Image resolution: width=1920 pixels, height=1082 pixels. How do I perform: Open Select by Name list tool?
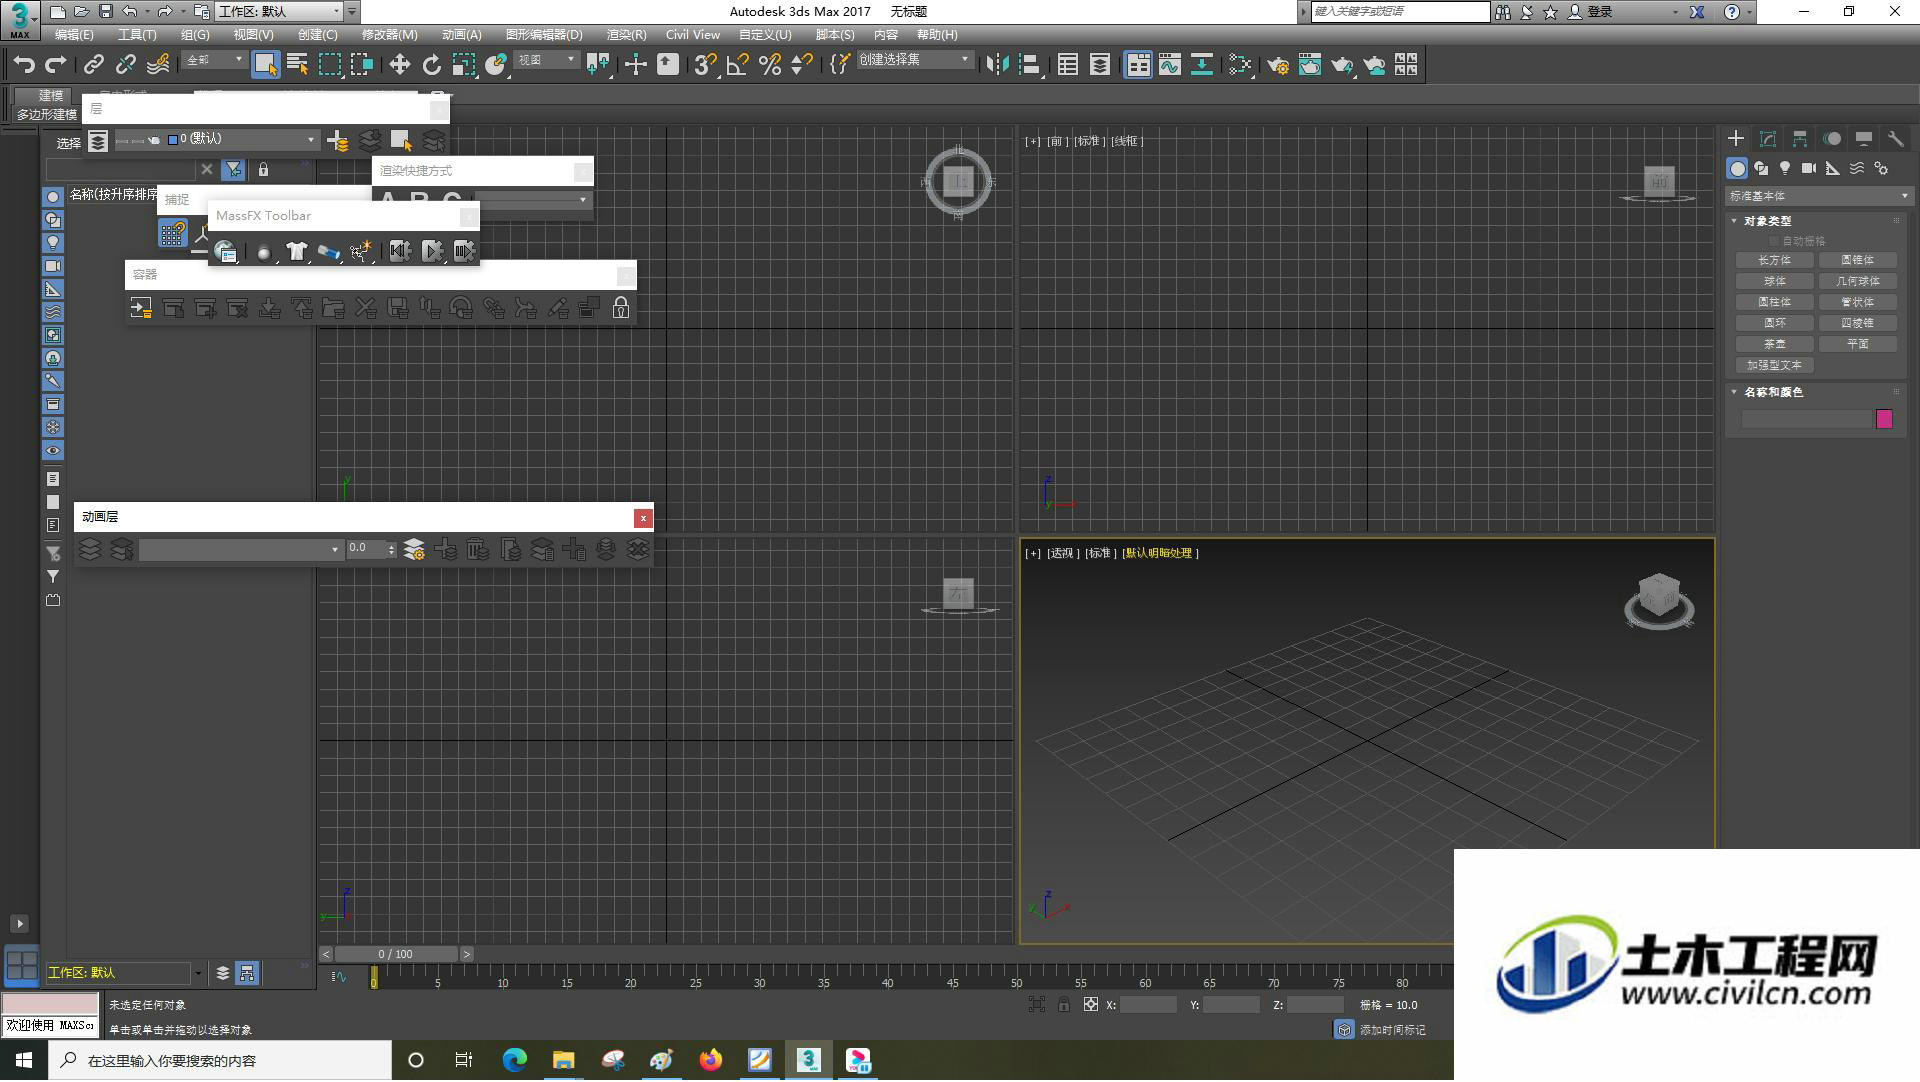297,65
